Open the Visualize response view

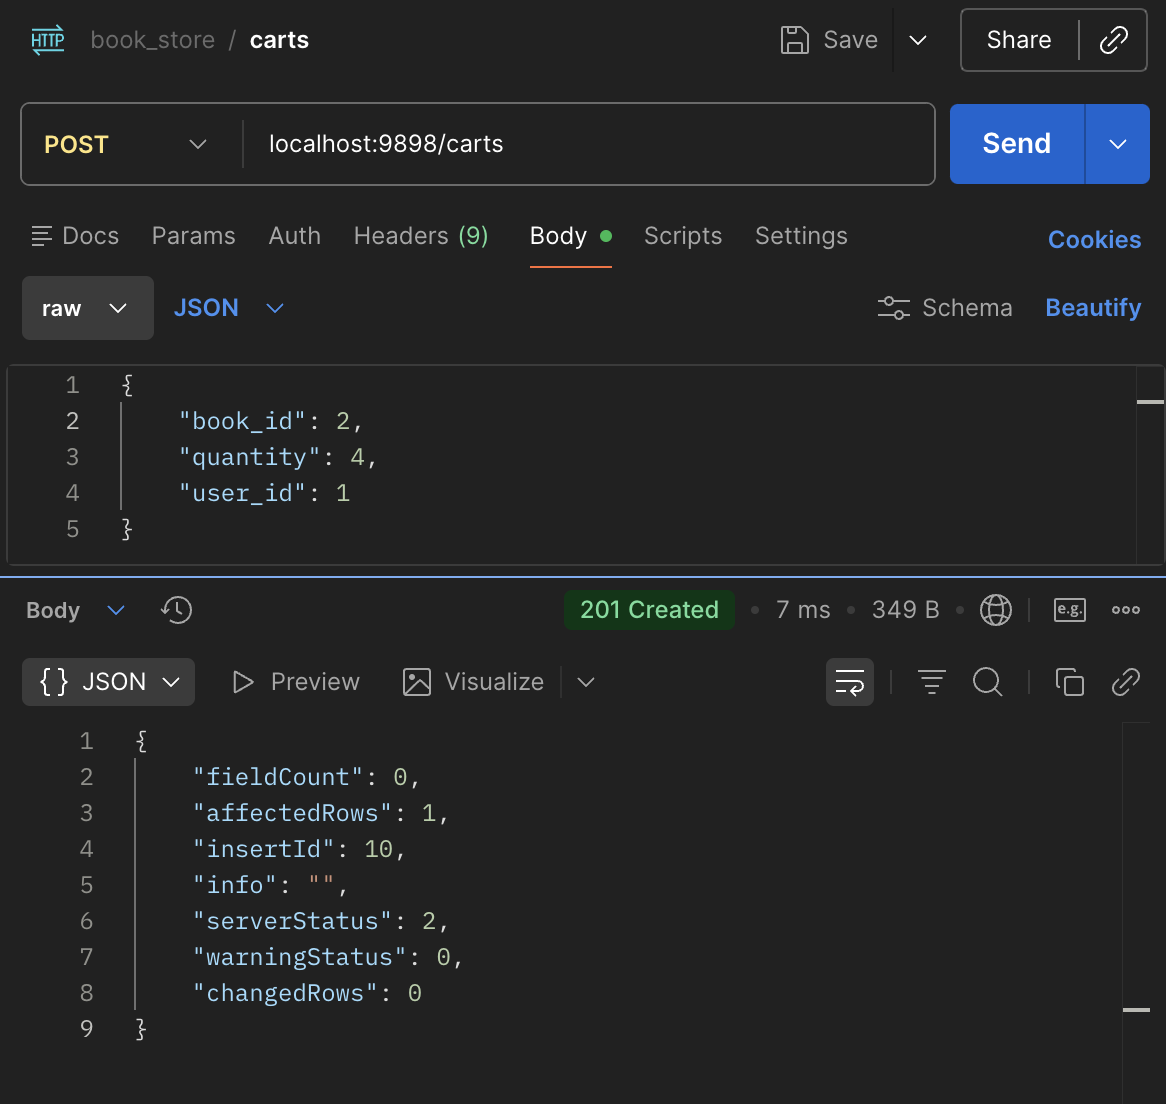(x=473, y=682)
